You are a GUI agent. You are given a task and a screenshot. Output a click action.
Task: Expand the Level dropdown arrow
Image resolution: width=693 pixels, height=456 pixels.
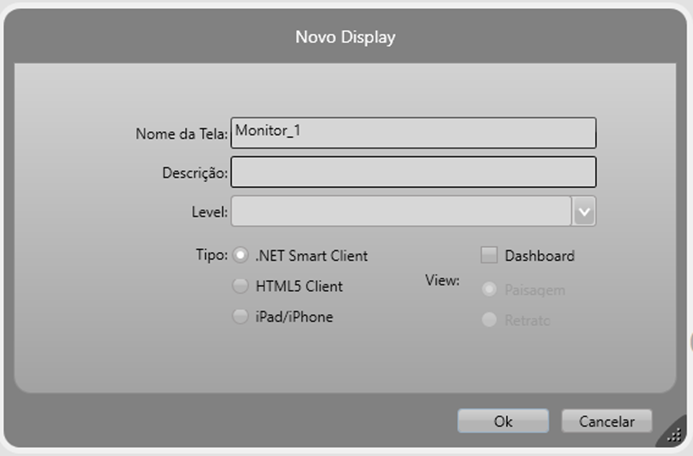point(584,212)
